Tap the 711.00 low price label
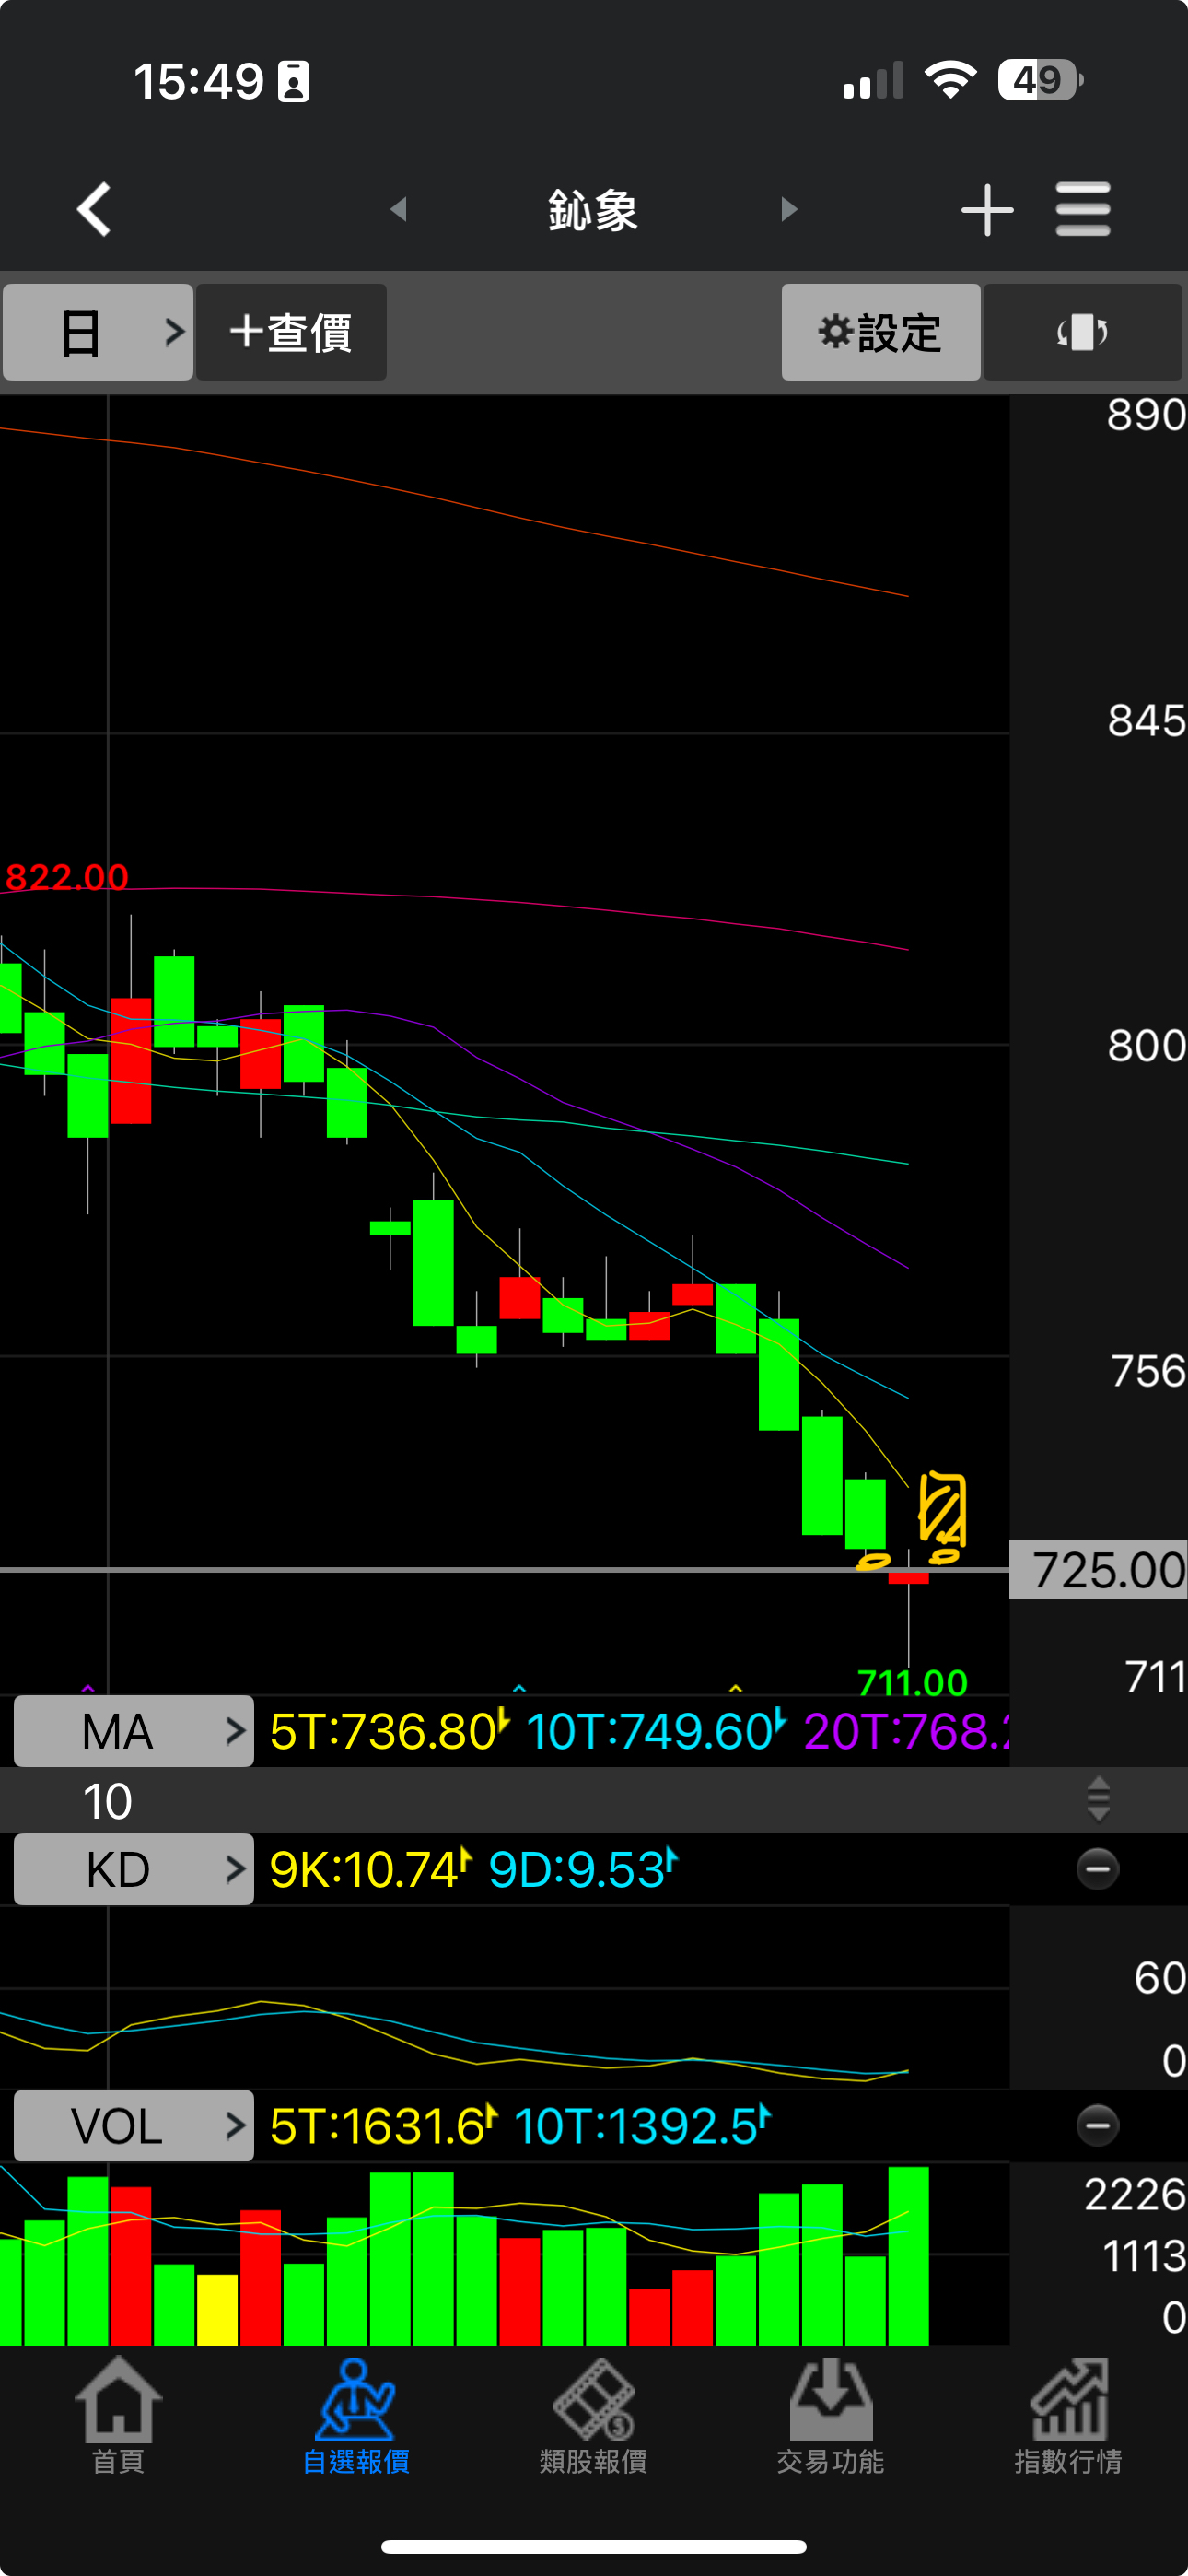 pos(912,1682)
